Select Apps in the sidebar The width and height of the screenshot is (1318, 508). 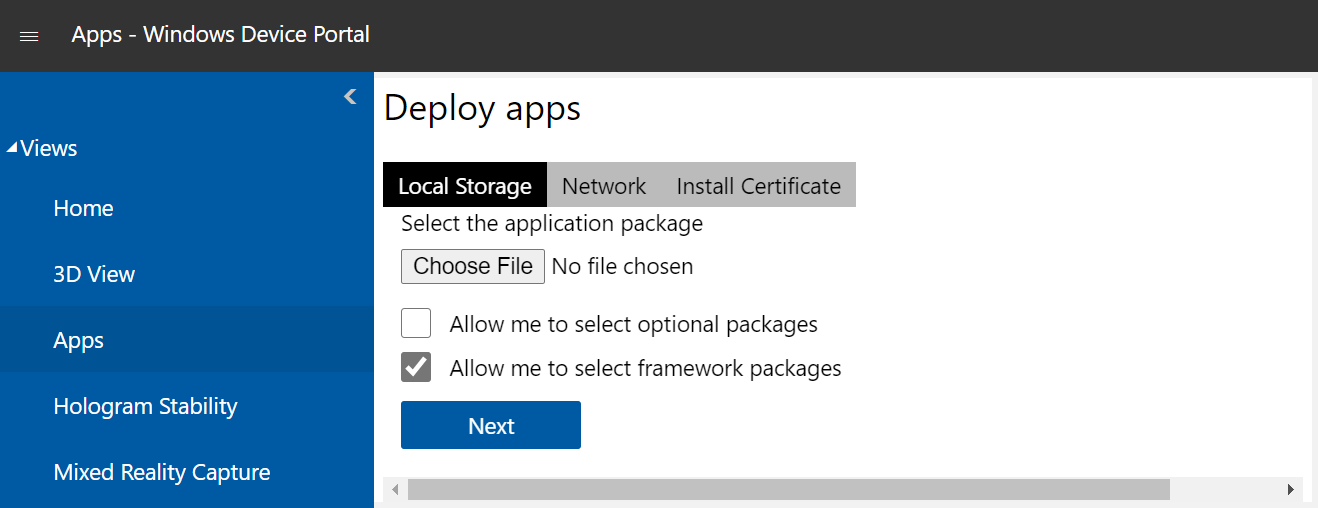79,340
